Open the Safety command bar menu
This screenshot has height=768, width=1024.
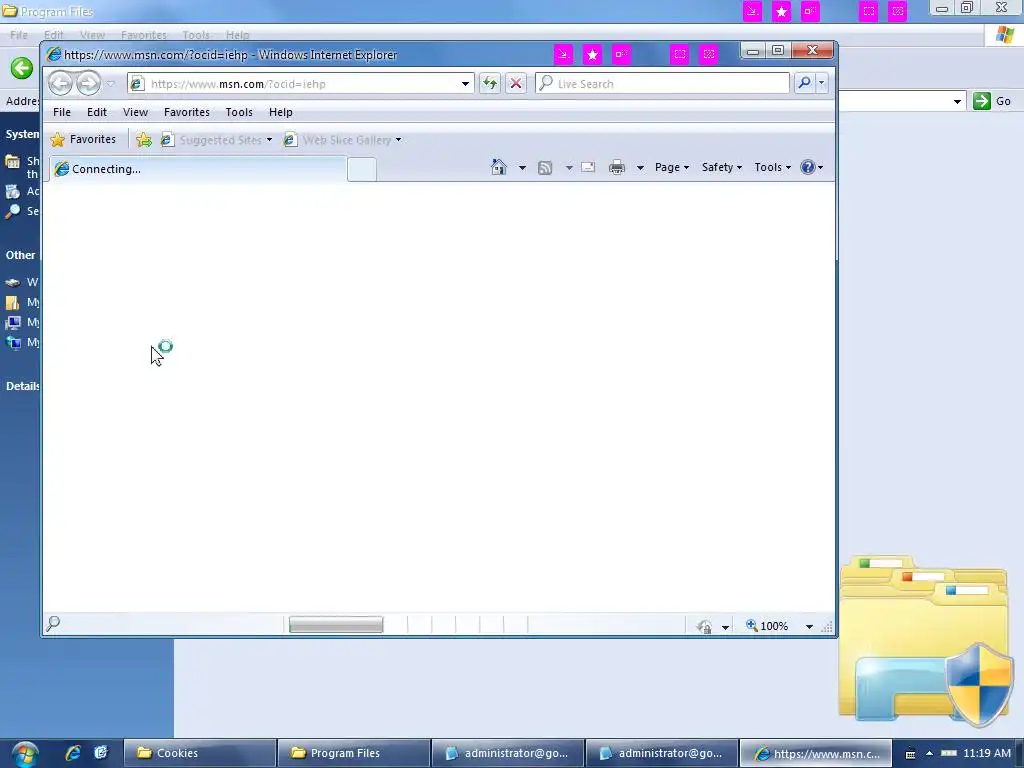(x=722, y=167)
